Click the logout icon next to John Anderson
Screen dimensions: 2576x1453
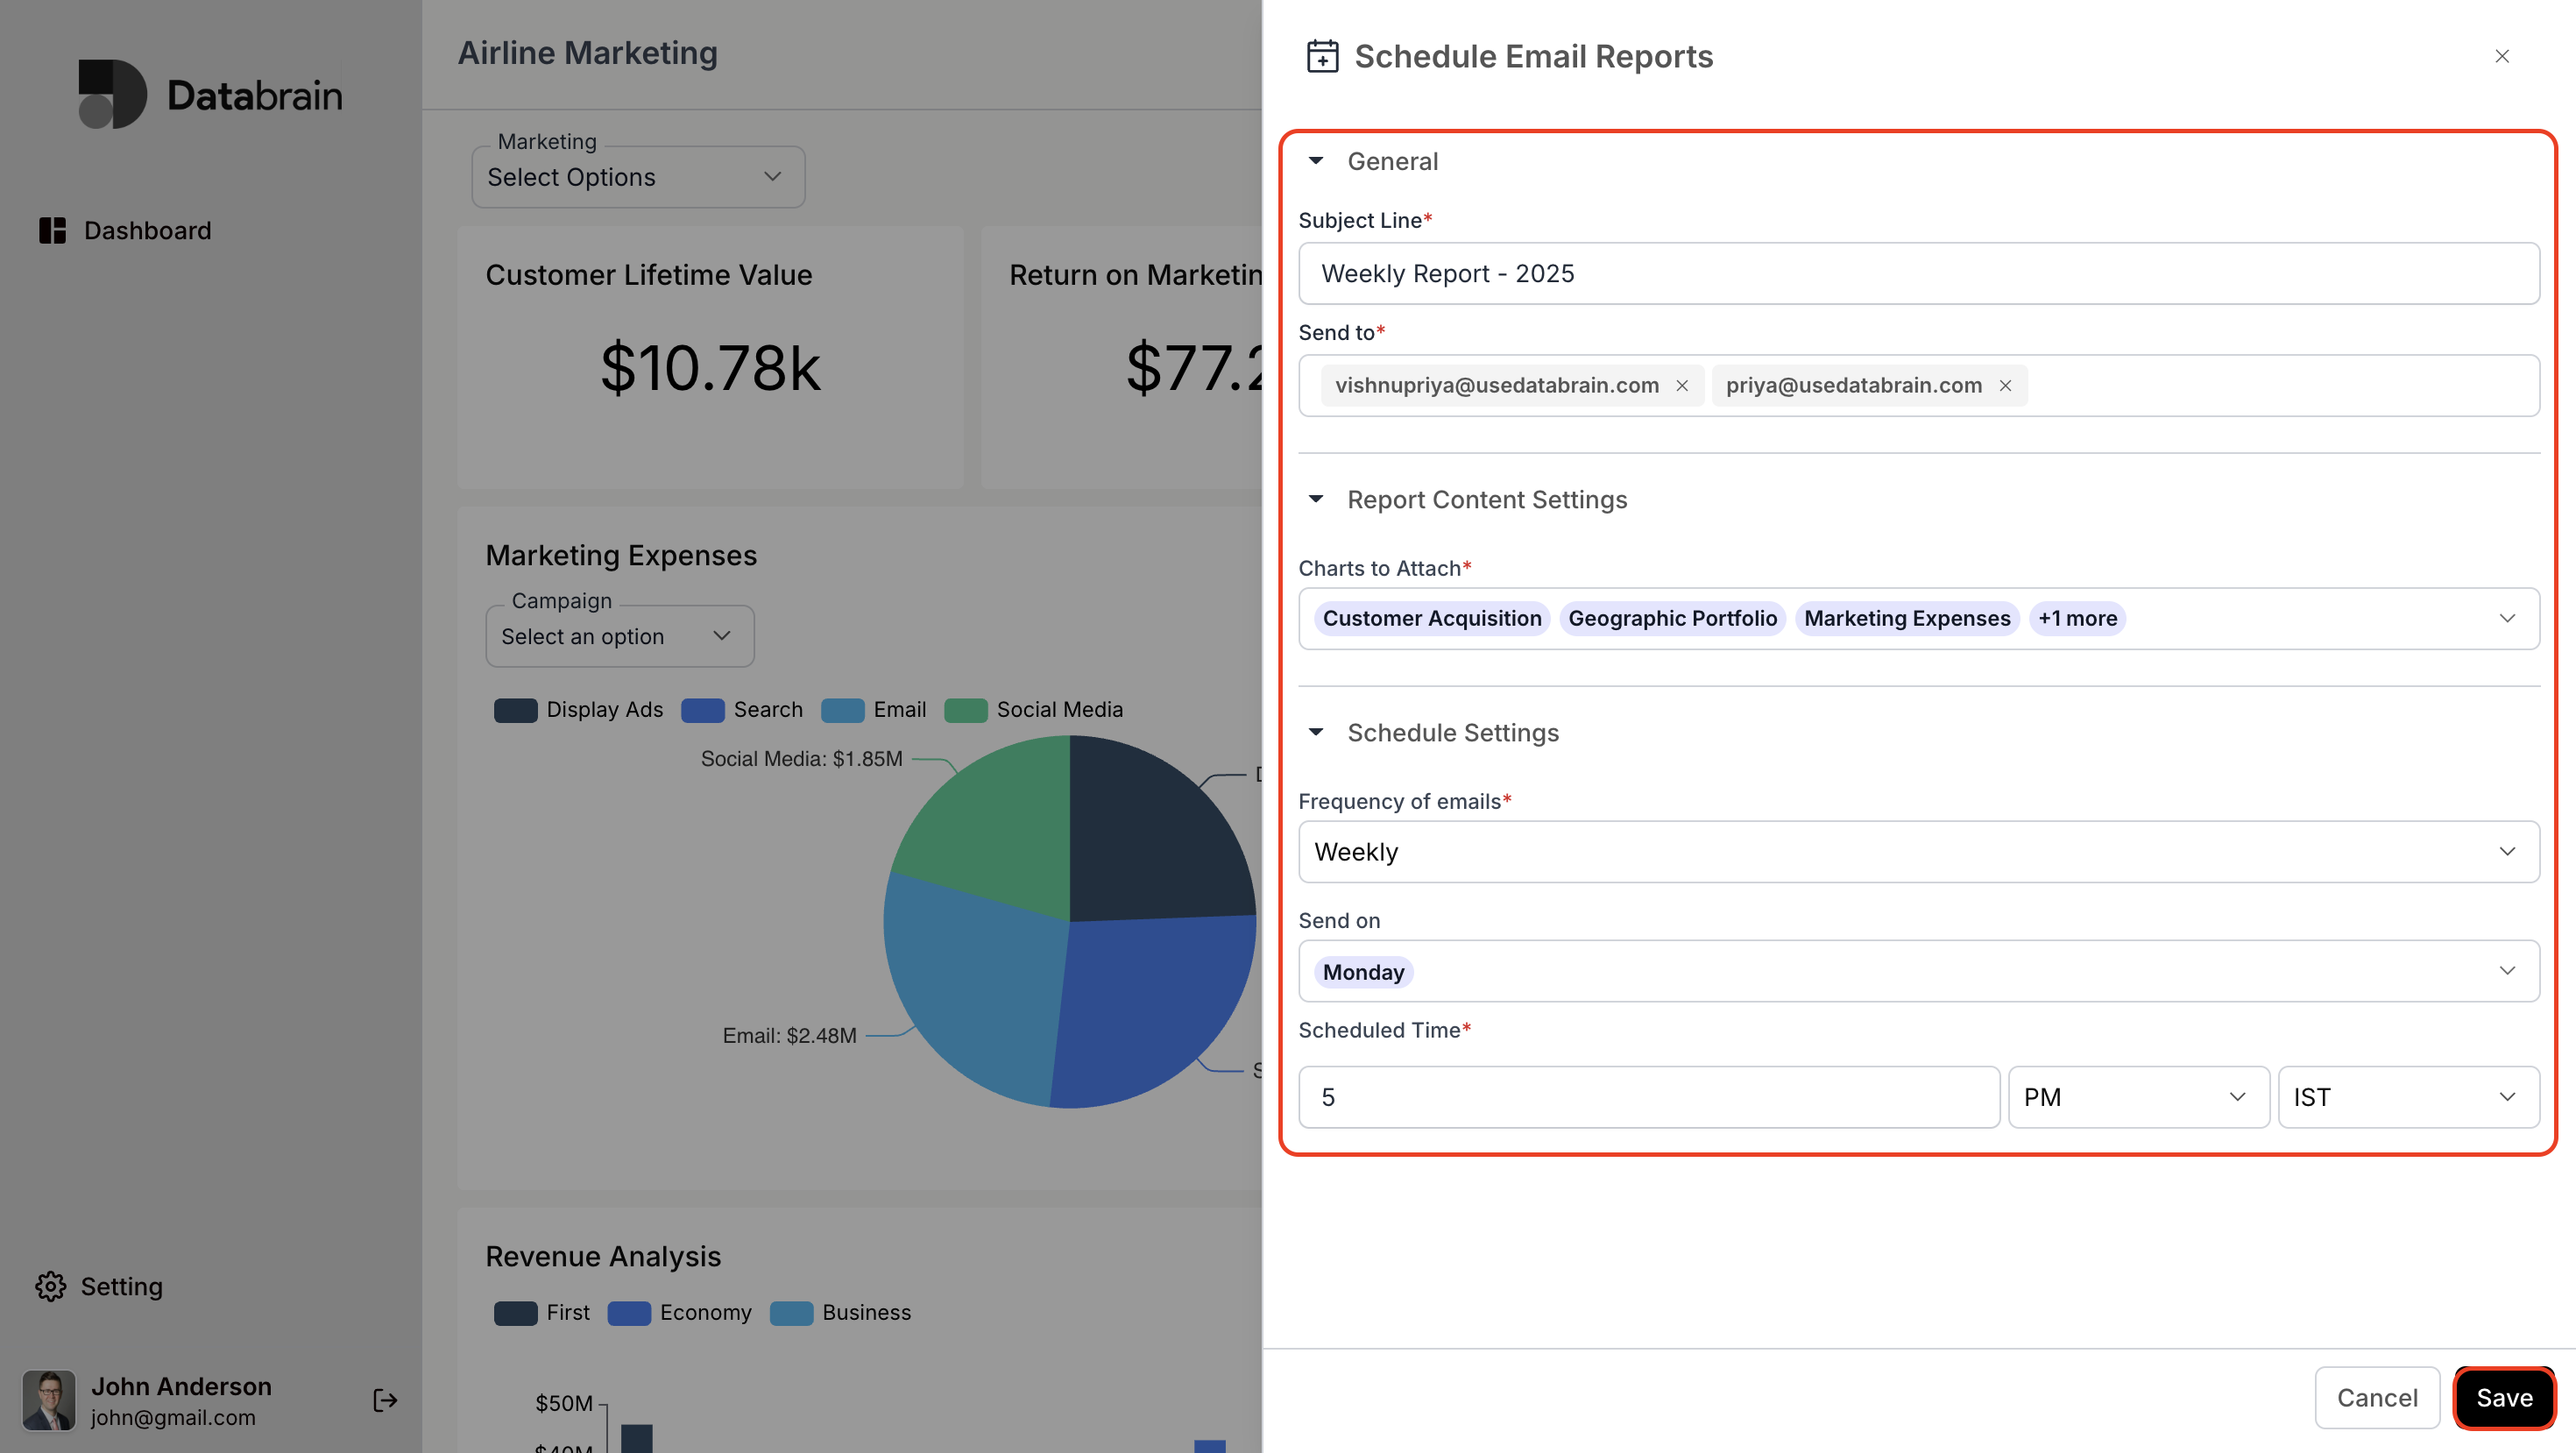(x=385, y=1400)
